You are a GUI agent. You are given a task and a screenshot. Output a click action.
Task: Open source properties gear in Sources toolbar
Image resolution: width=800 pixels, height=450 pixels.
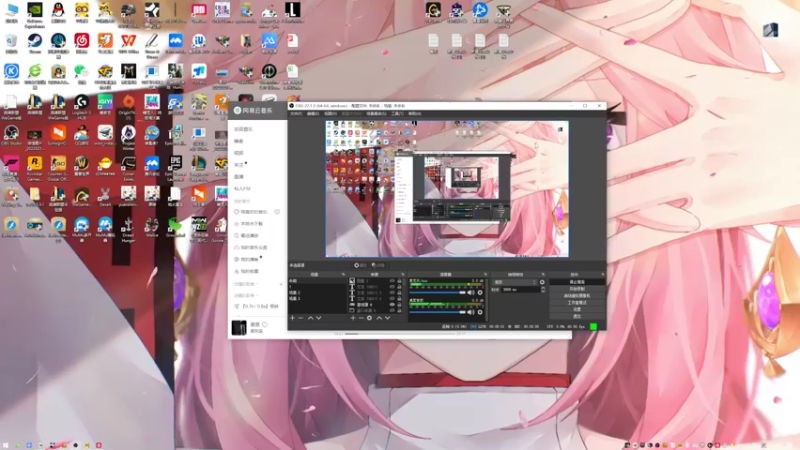[369, 318]
